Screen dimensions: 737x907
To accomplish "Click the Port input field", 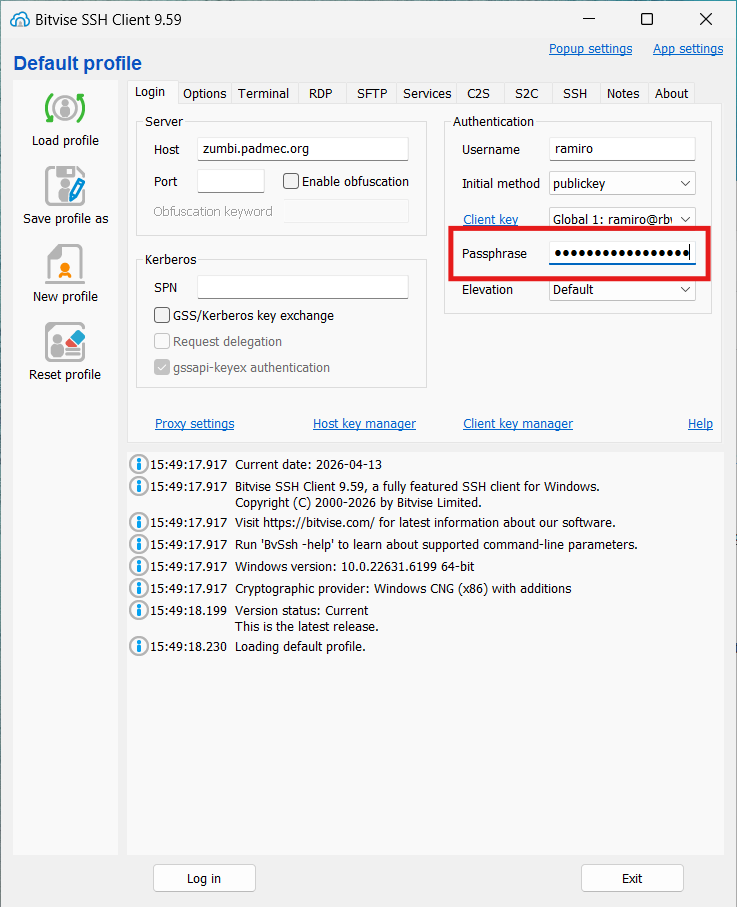I will coord(231,181).
